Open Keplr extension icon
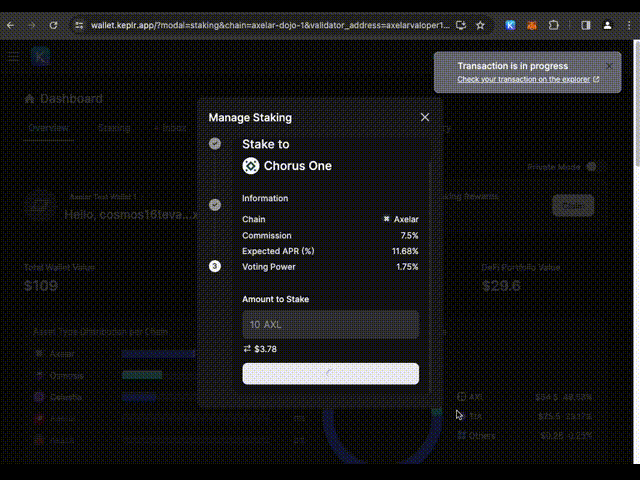Viewport: 640px width, 480px height. [510, 25]
